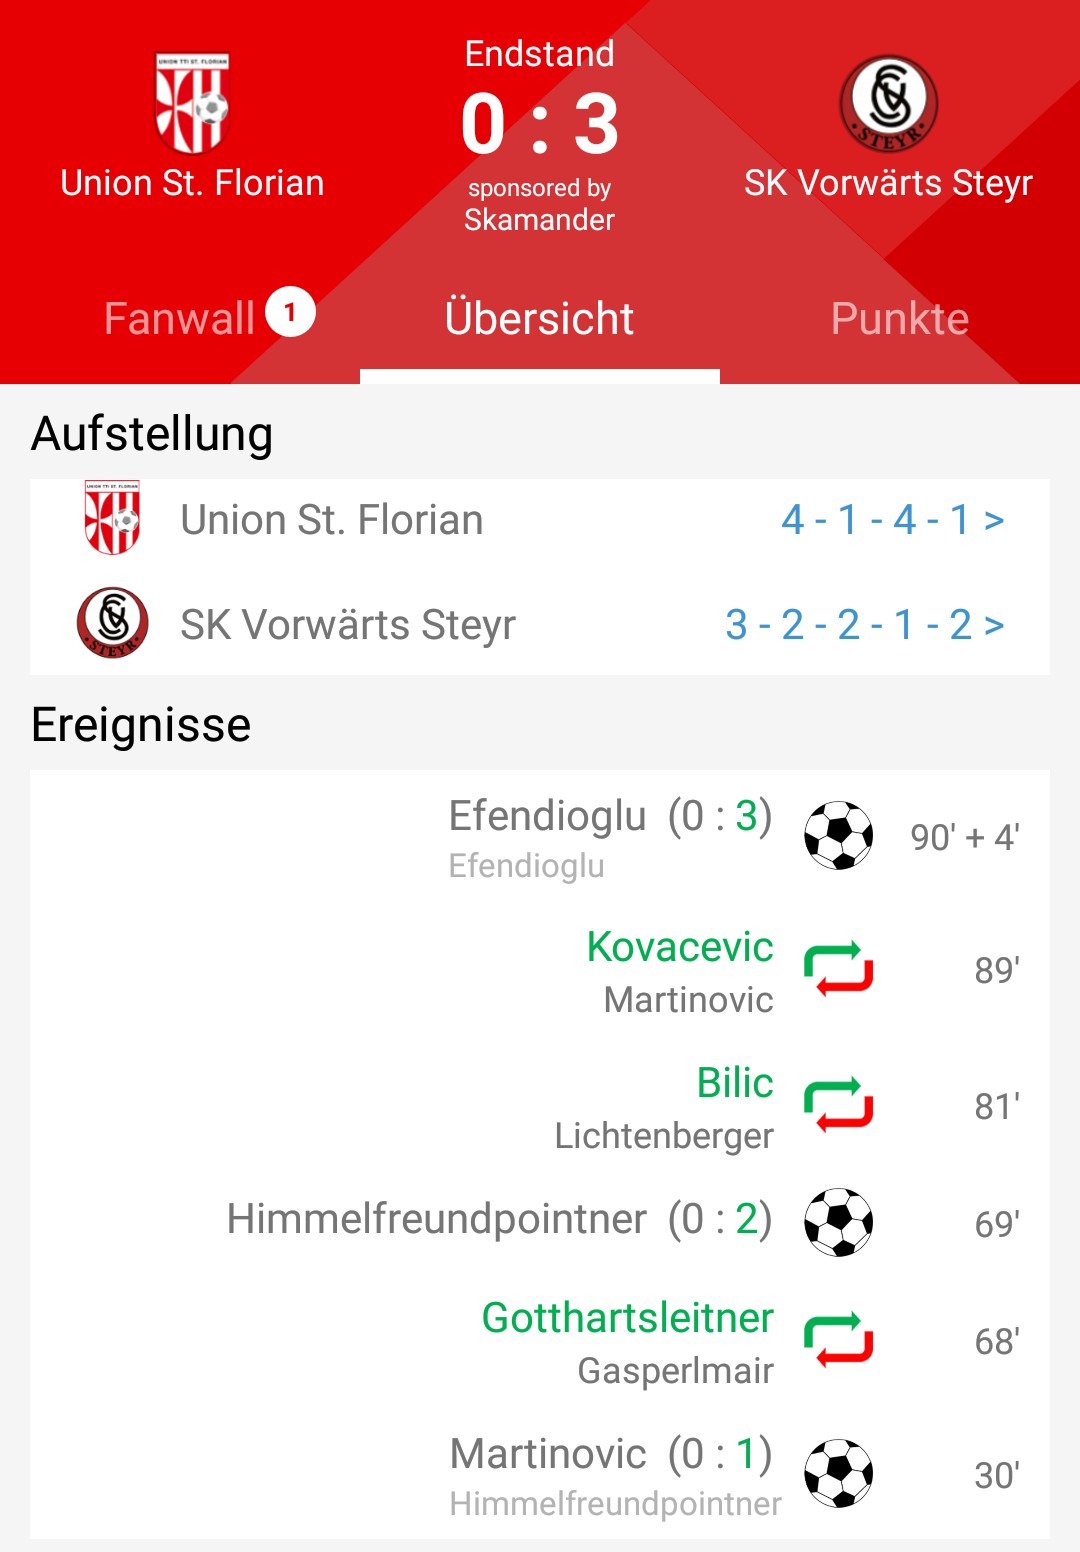This screenshot has width=1080, height=1552.
Task: Expand the 4-1-4-1 formation lineup
Action: tap(893, 520)
